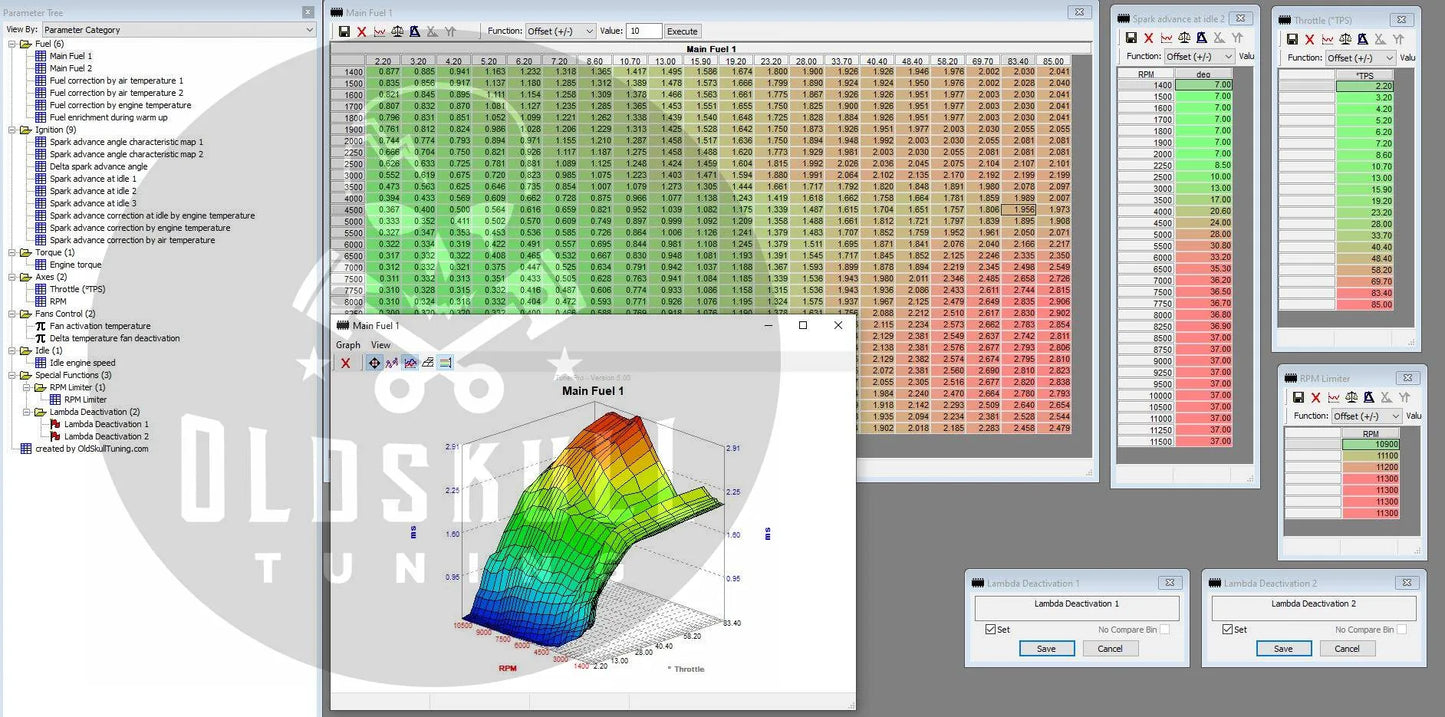Toggle the Set checkbox in Lambda Deactivation 1
1445x717 pixels.
click(x=990, y=630)
